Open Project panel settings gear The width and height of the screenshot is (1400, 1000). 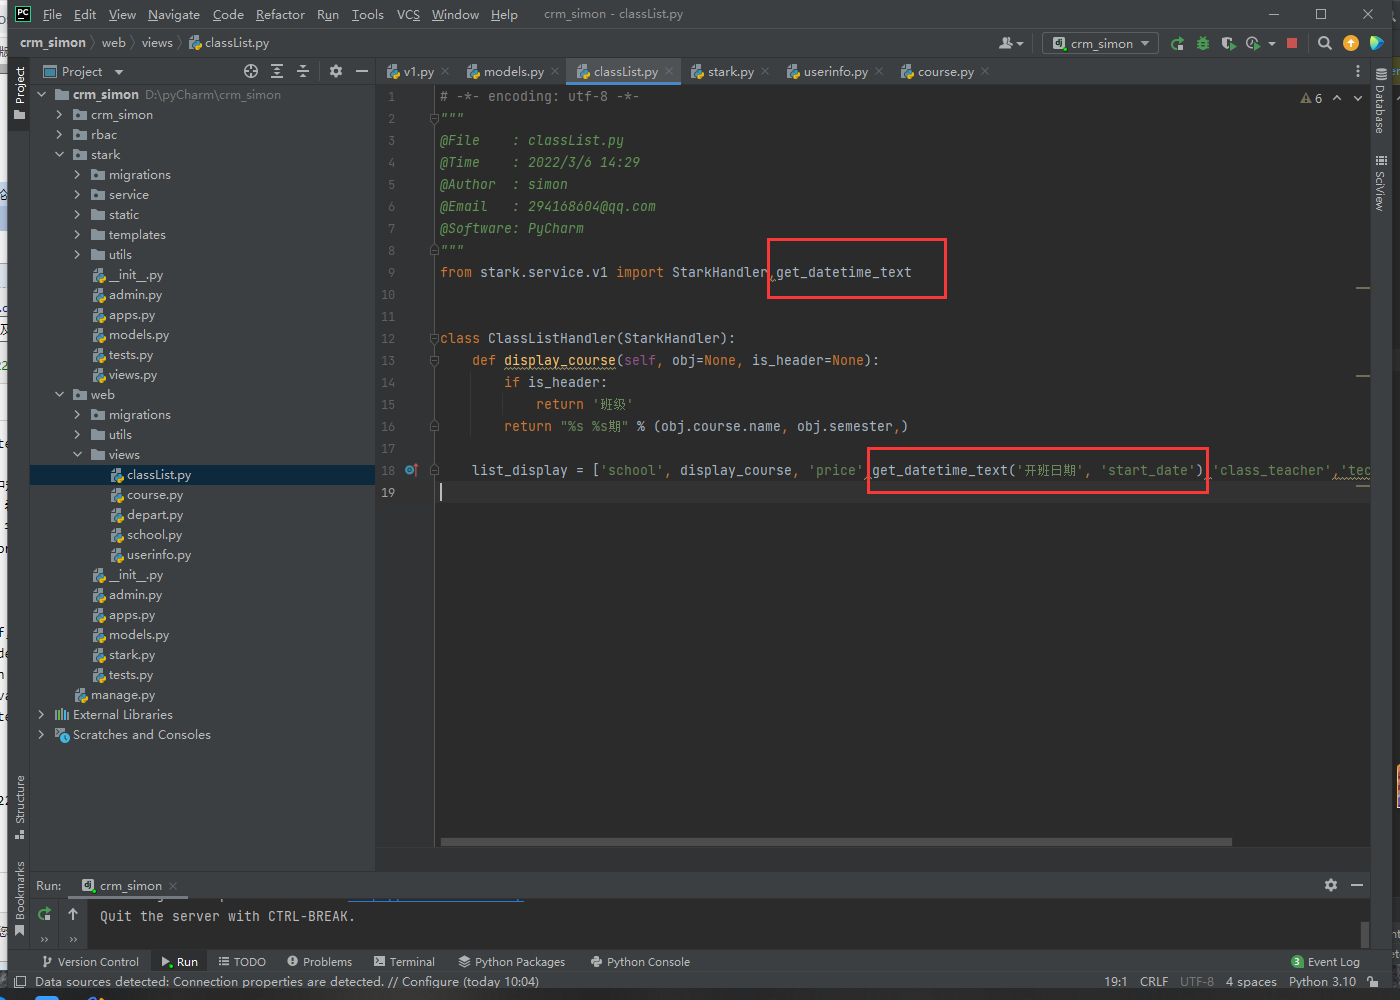336,71
